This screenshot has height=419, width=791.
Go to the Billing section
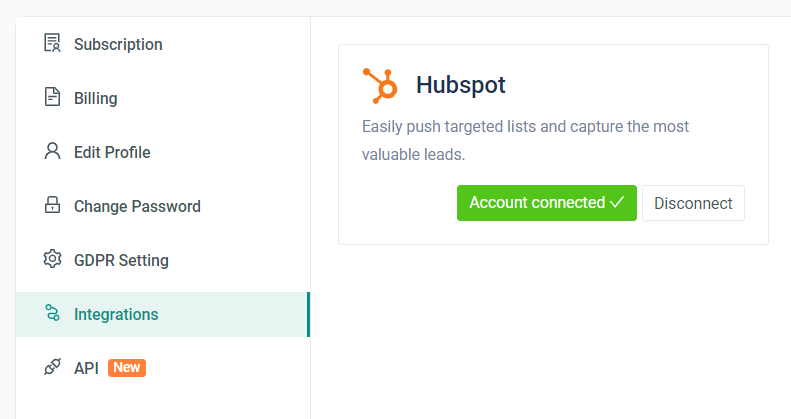point(95,98)
